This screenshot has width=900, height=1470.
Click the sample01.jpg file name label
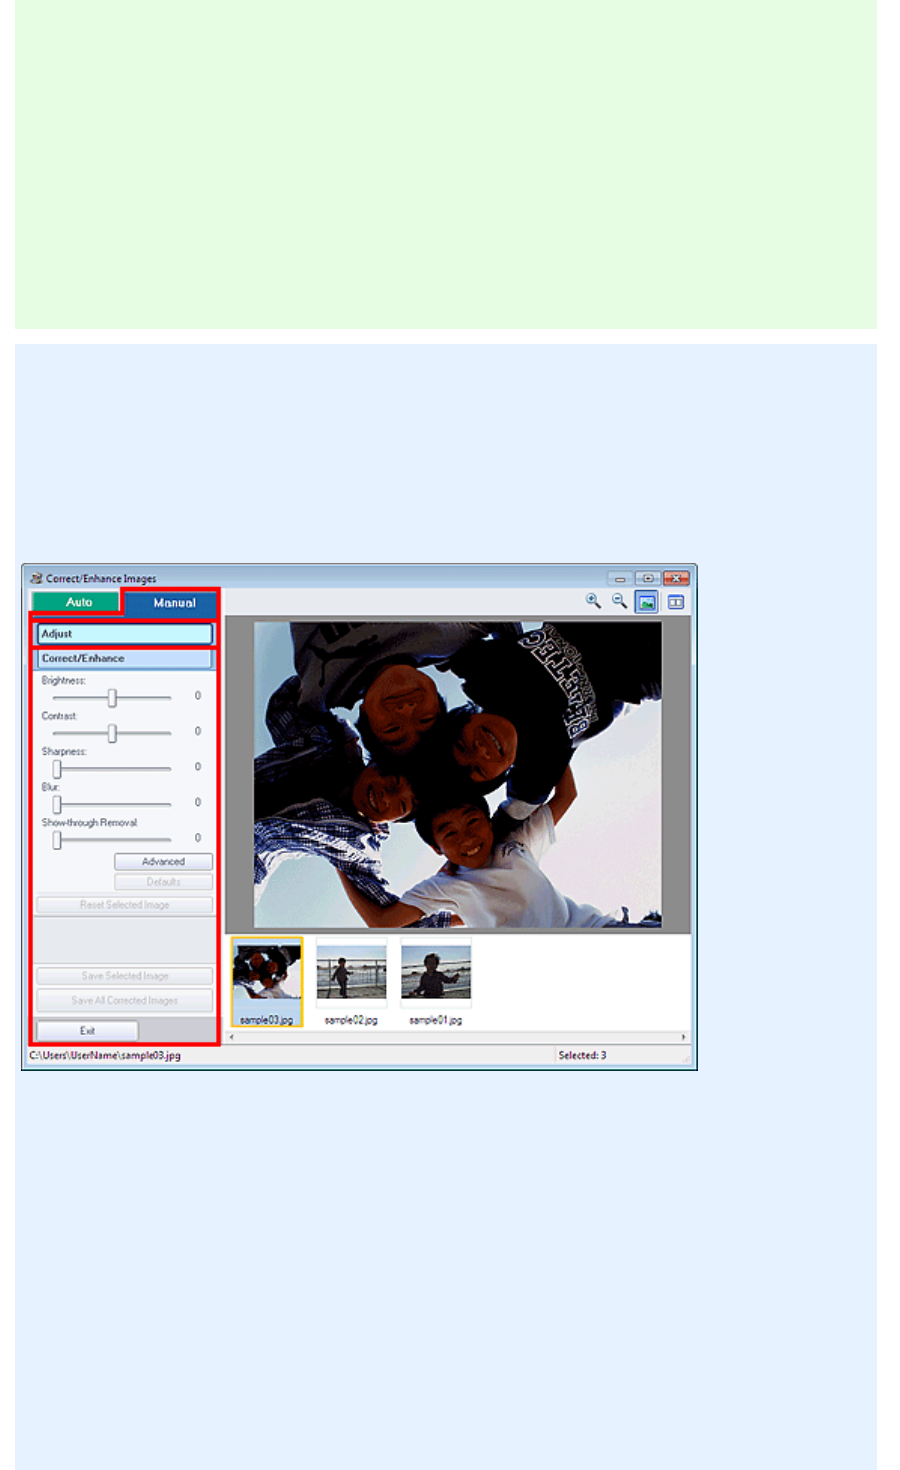[x=436, y=1021]
